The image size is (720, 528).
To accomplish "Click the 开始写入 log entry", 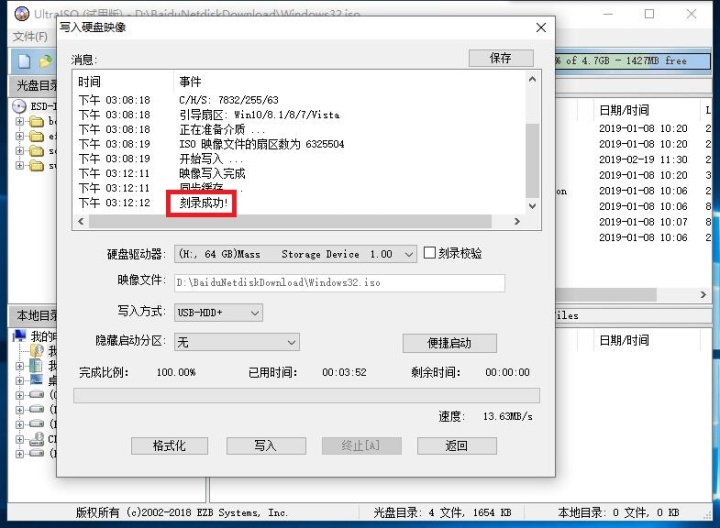I will [x=211, y=159].
